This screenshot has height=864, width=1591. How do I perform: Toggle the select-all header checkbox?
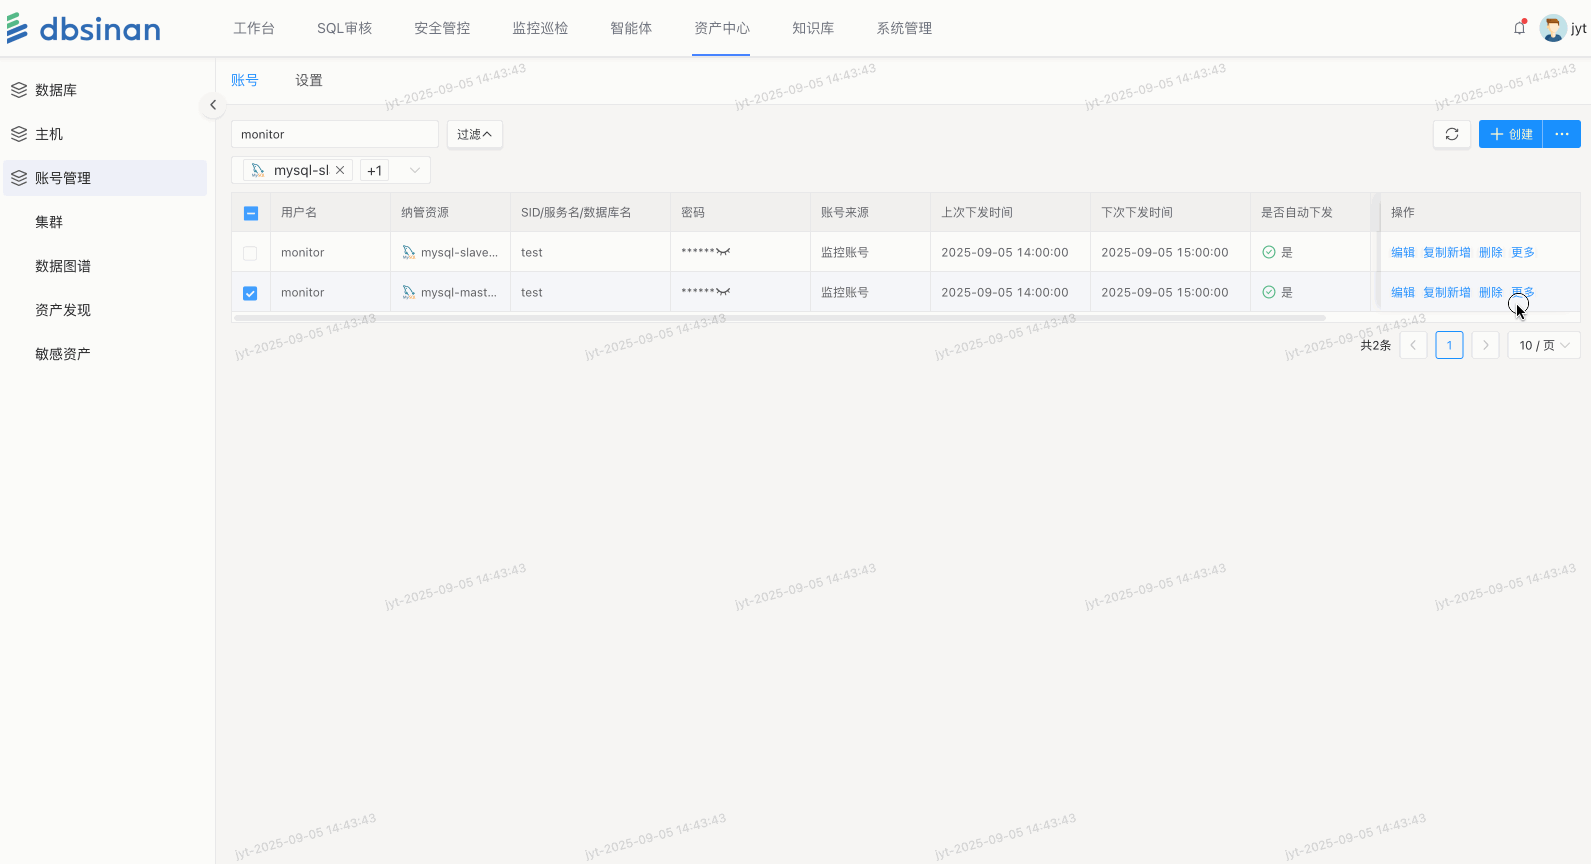click(x=251, y=213)
